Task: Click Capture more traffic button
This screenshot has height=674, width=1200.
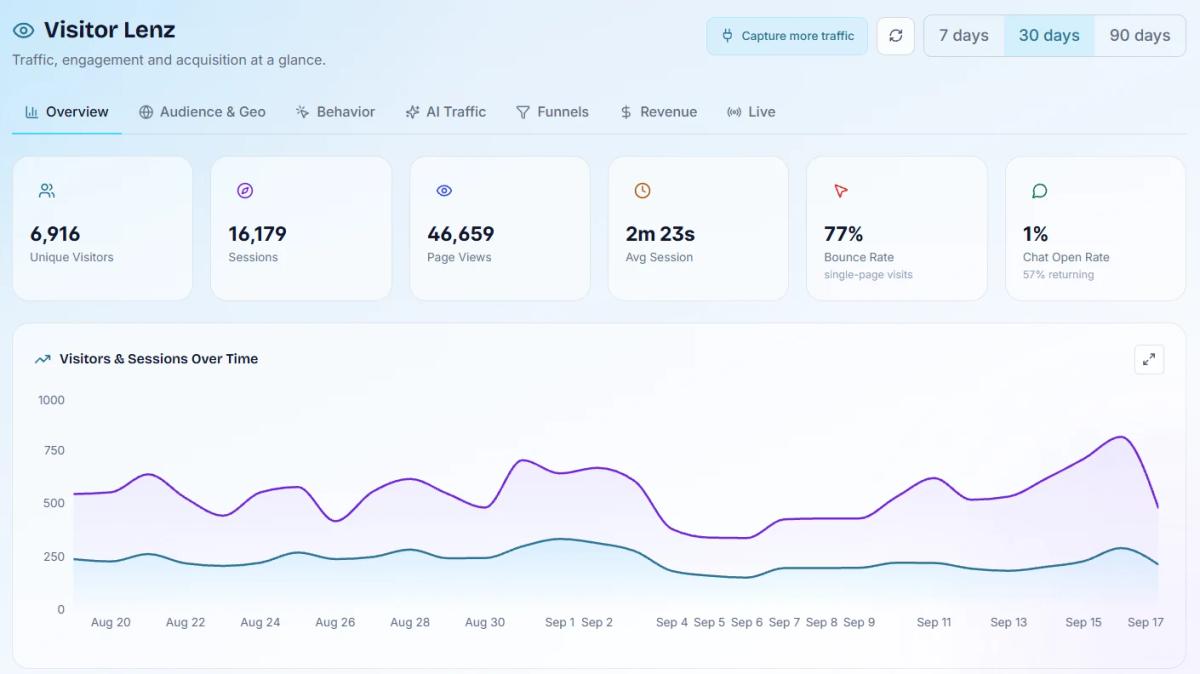Action: click(787, 36)
